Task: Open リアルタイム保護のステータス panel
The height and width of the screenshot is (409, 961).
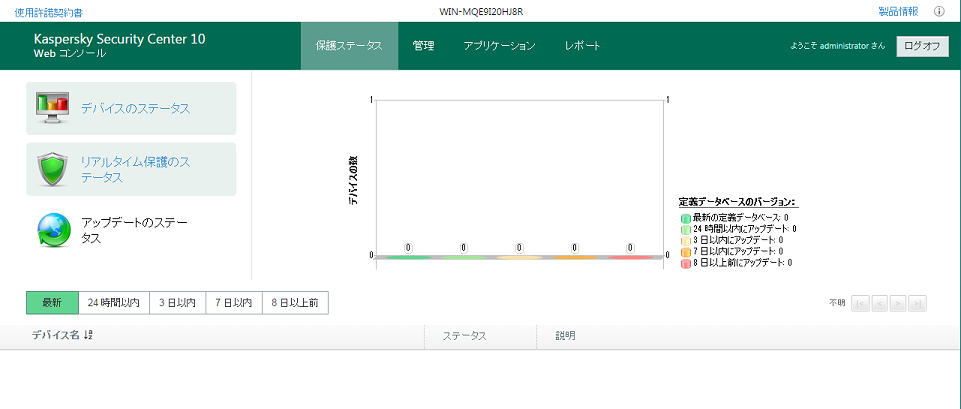Action: [131, 169]
